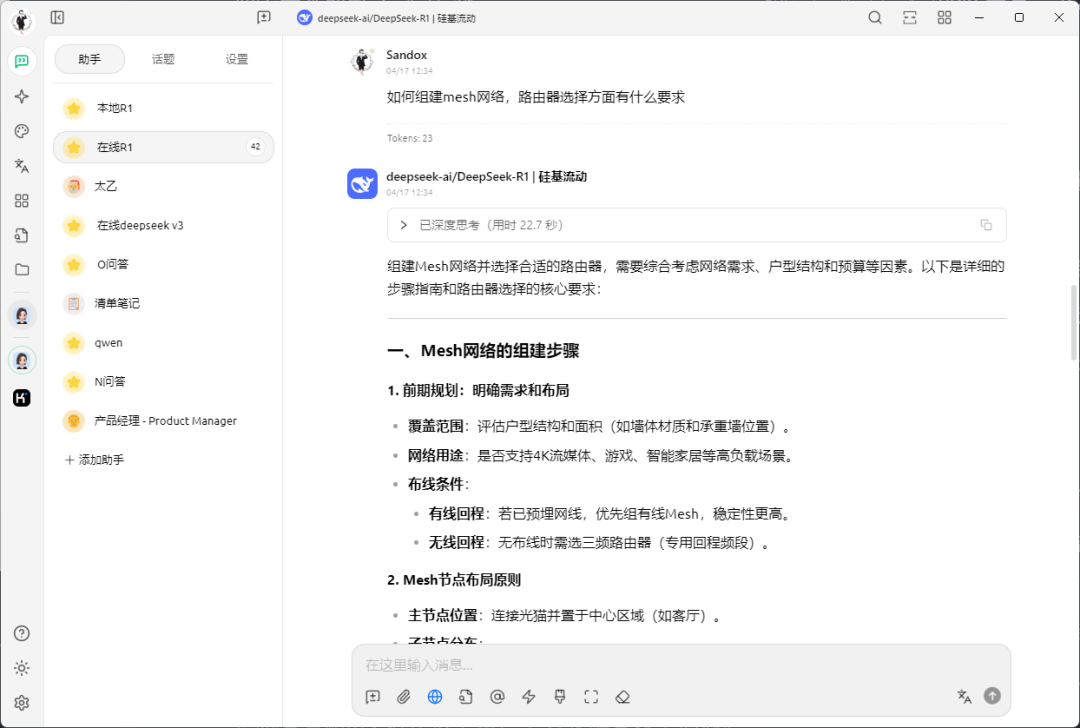The width and height of the screenshot is (1080, 728).
Task: Open the translate page from left sidebar
Action: click(x=22, y=166)
